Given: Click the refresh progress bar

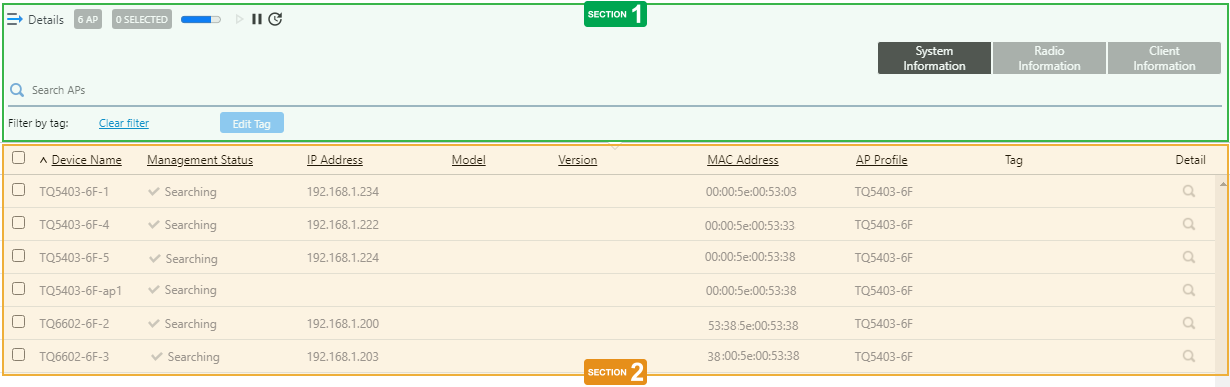Looking at the screenshot, I should coord(201,19).
